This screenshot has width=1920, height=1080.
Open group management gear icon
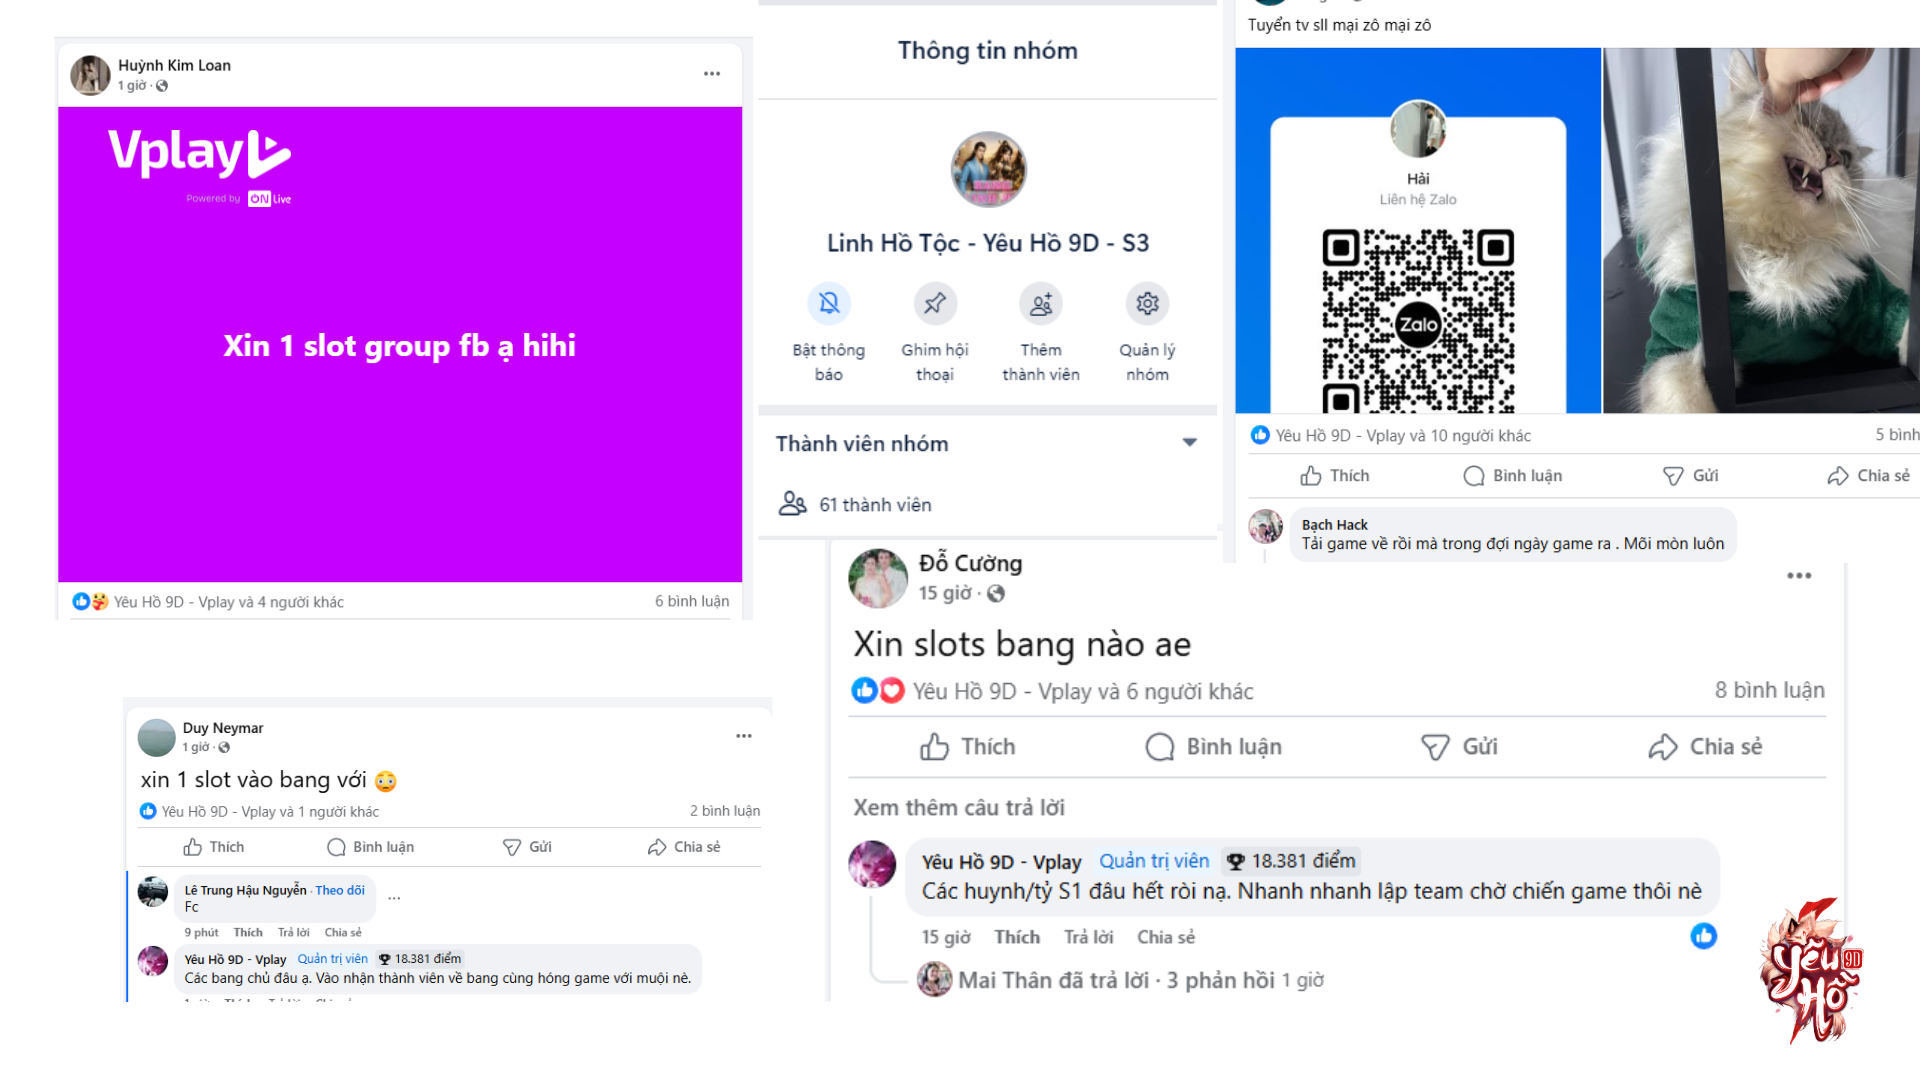tap(1147, 303)
